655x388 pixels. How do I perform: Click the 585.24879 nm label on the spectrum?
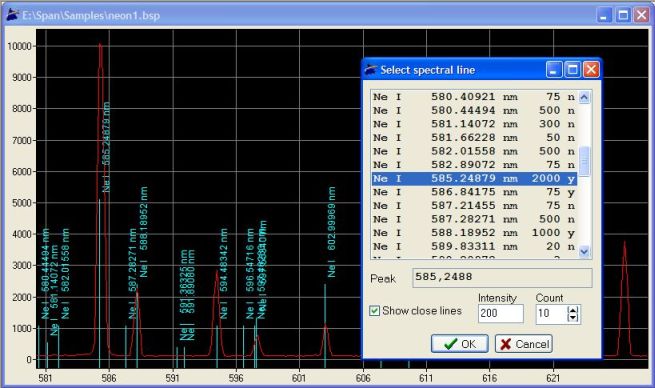tap(106, 147)
